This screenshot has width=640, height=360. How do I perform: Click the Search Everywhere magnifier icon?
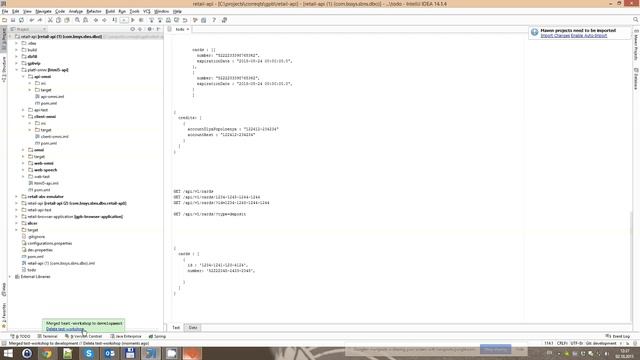636,20
